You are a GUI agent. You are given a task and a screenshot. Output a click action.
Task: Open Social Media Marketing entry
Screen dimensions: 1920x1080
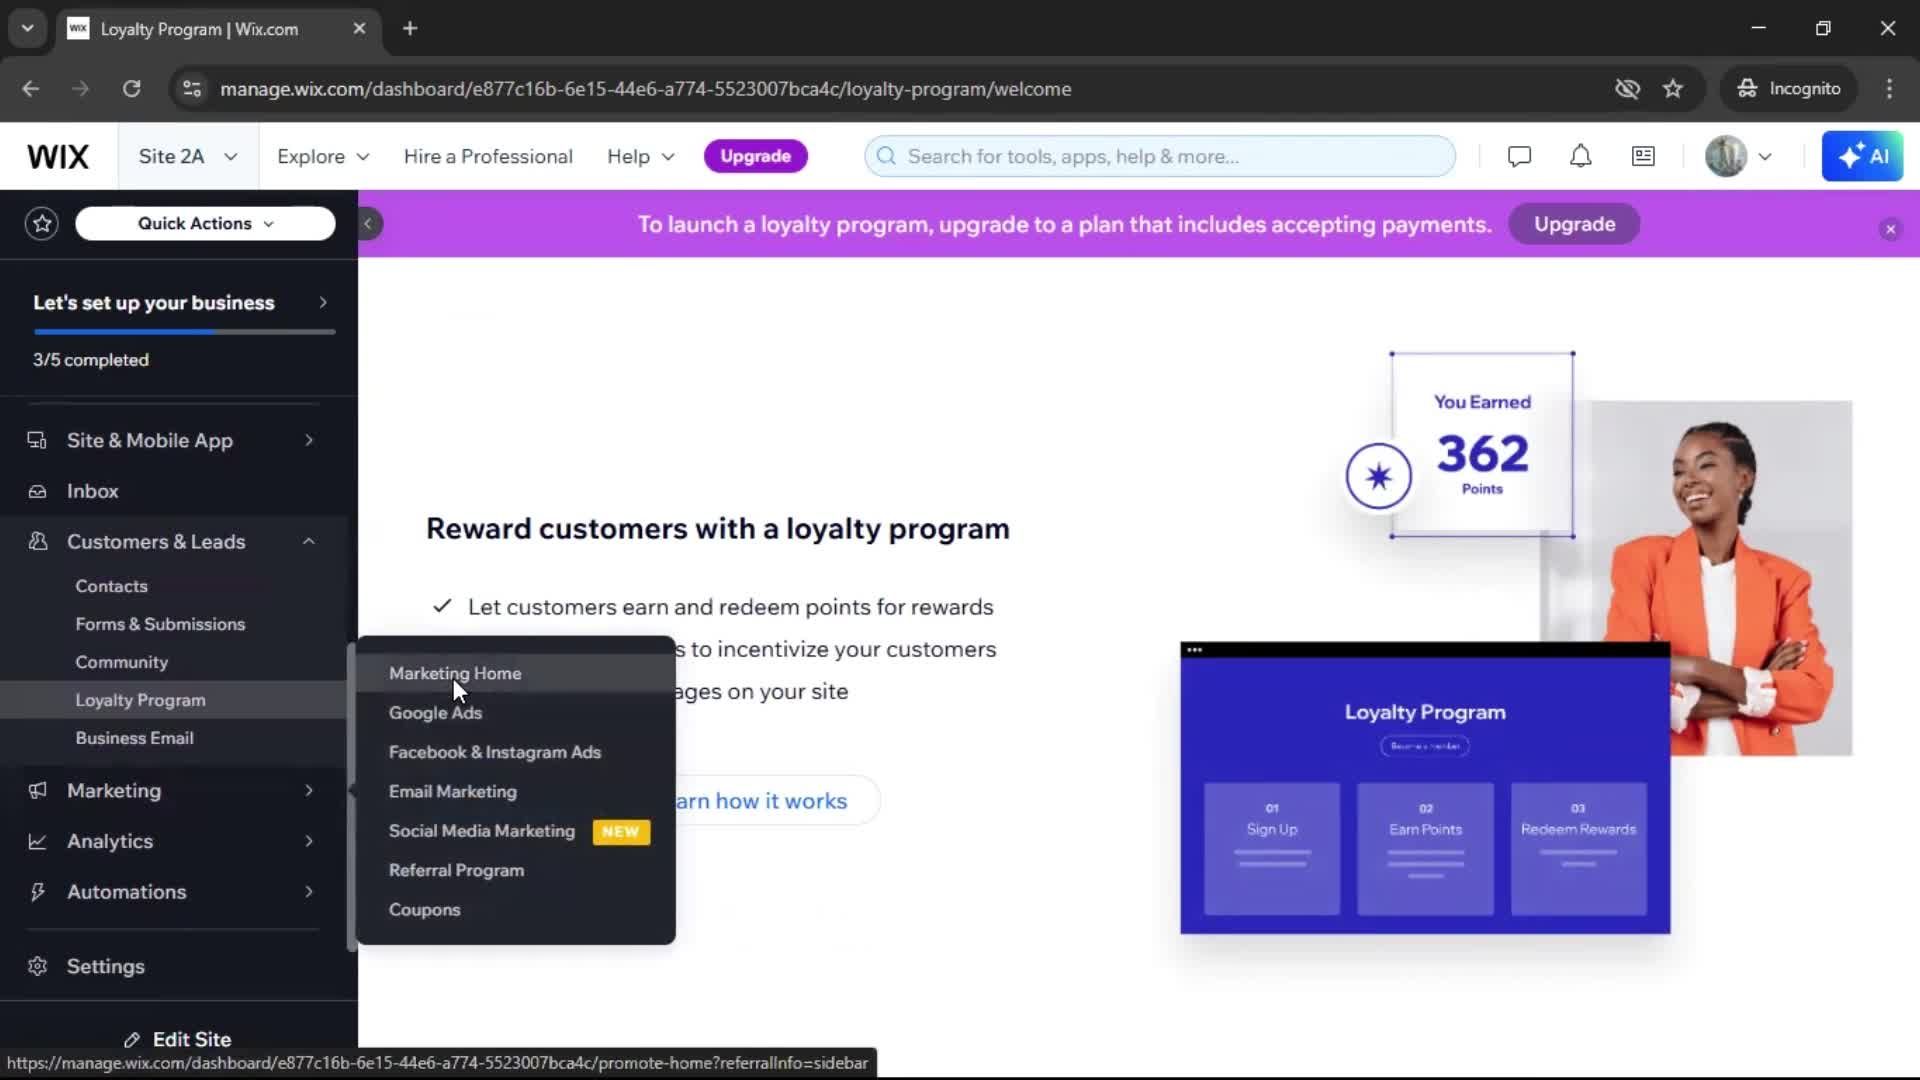click(516, 831)
